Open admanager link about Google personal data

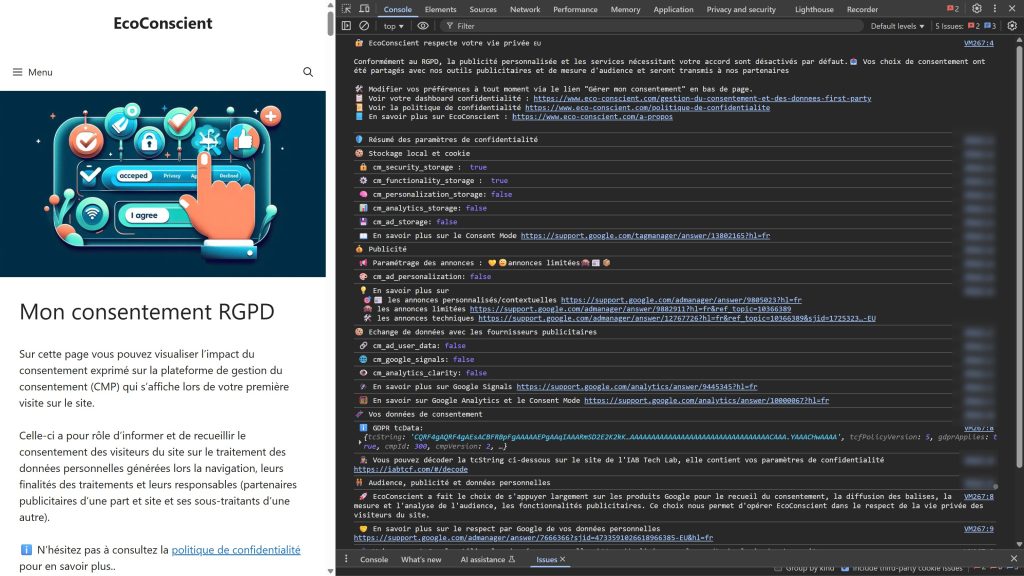(x=534, y=538)
